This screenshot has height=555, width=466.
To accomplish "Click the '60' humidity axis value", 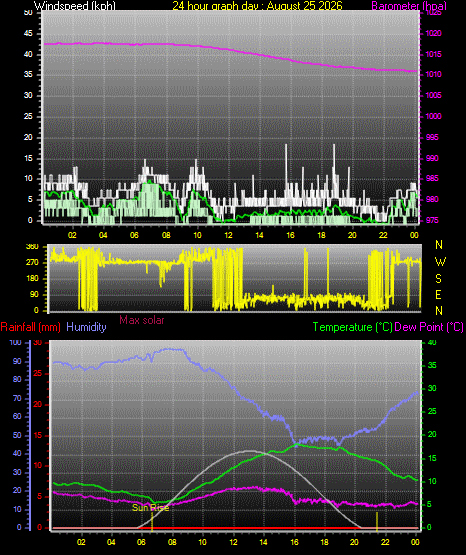I will point(17,417).
